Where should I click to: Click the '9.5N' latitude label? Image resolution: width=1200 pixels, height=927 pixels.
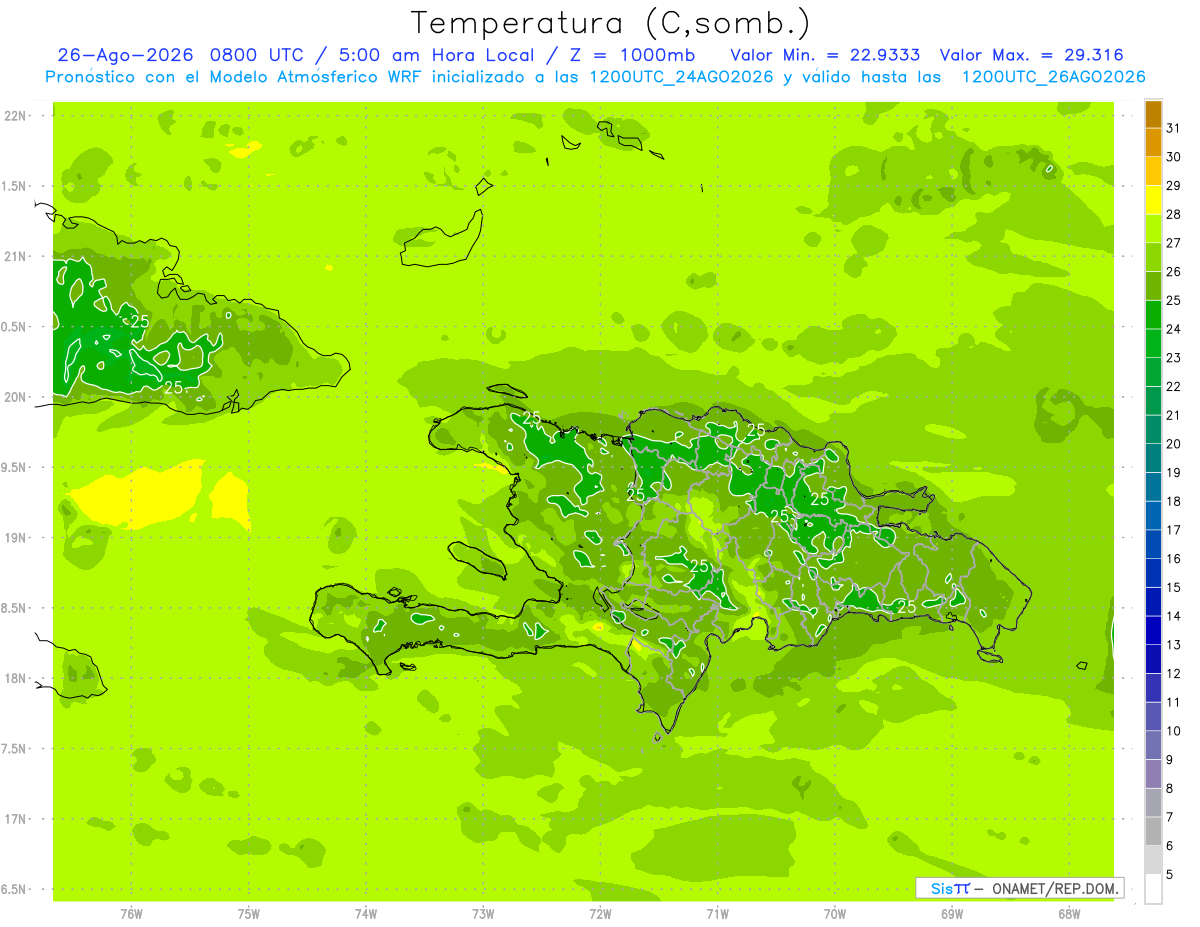click(x=15, y=467)
